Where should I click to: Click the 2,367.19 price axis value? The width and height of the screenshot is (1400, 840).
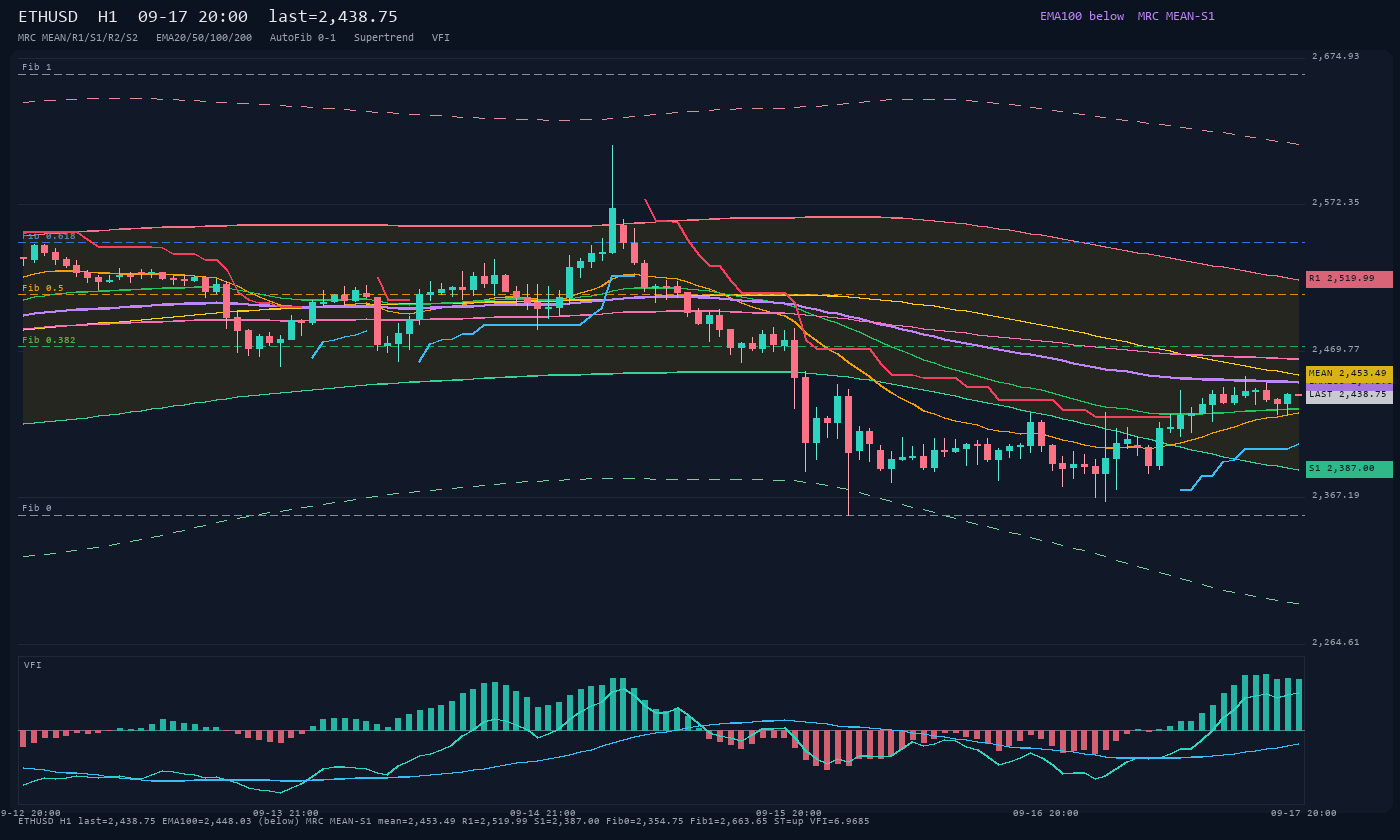click(1336, 495)
